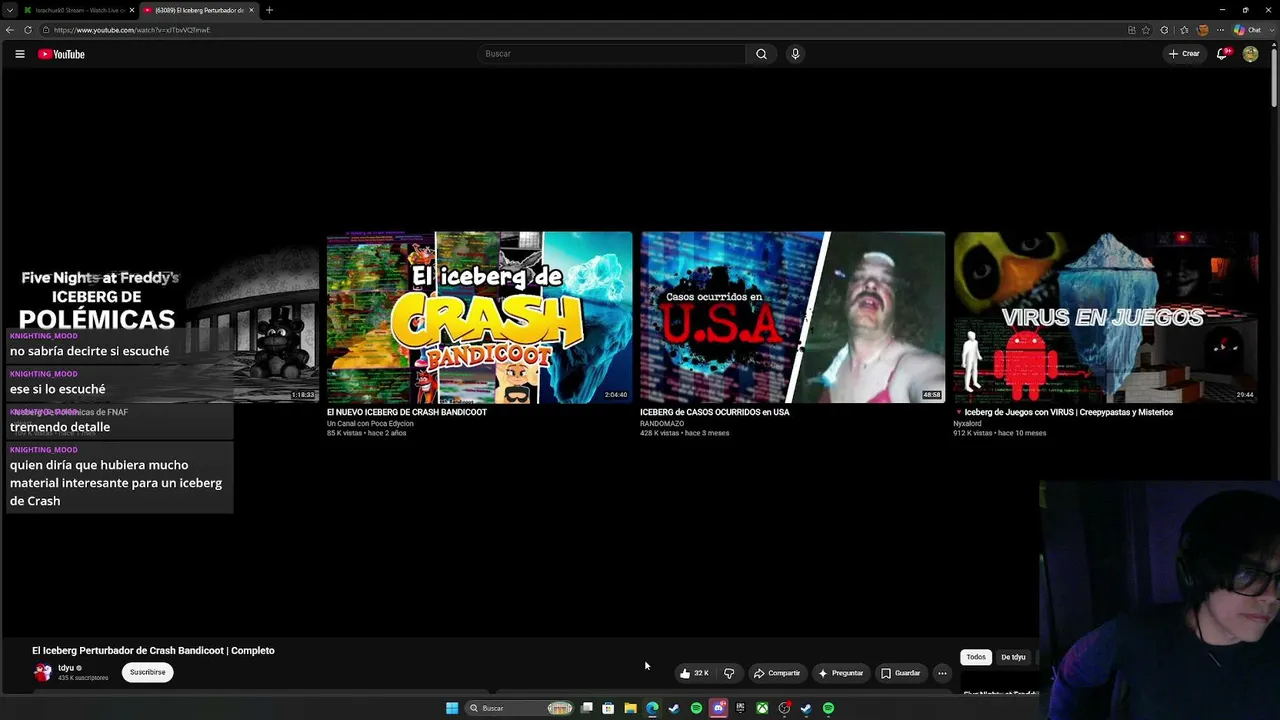The height and width of the screenshot is (720, 1280).
Task: Open the split screen icon in address bar
Action: (x=1131, y=30)
